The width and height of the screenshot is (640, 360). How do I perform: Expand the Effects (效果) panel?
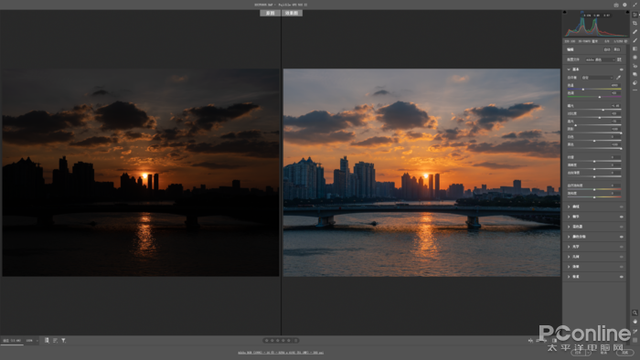[569, 267]
